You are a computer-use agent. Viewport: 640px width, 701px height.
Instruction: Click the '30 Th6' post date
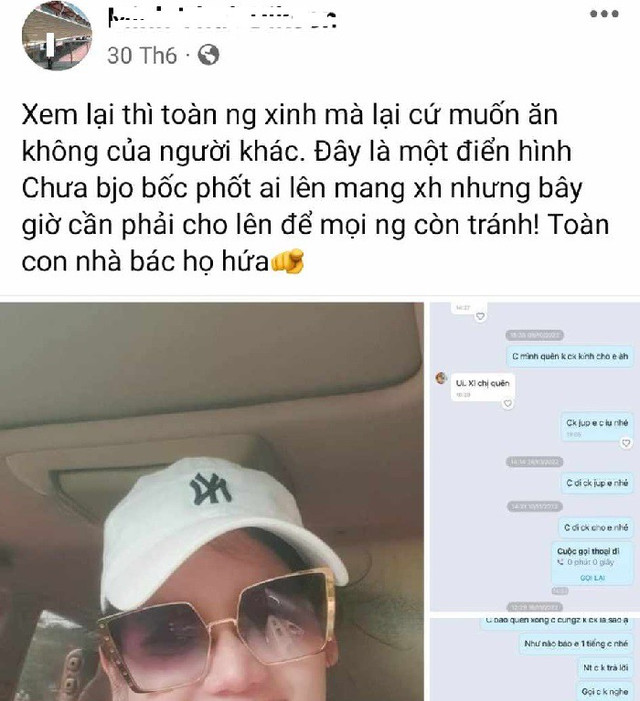pos(142,55)
